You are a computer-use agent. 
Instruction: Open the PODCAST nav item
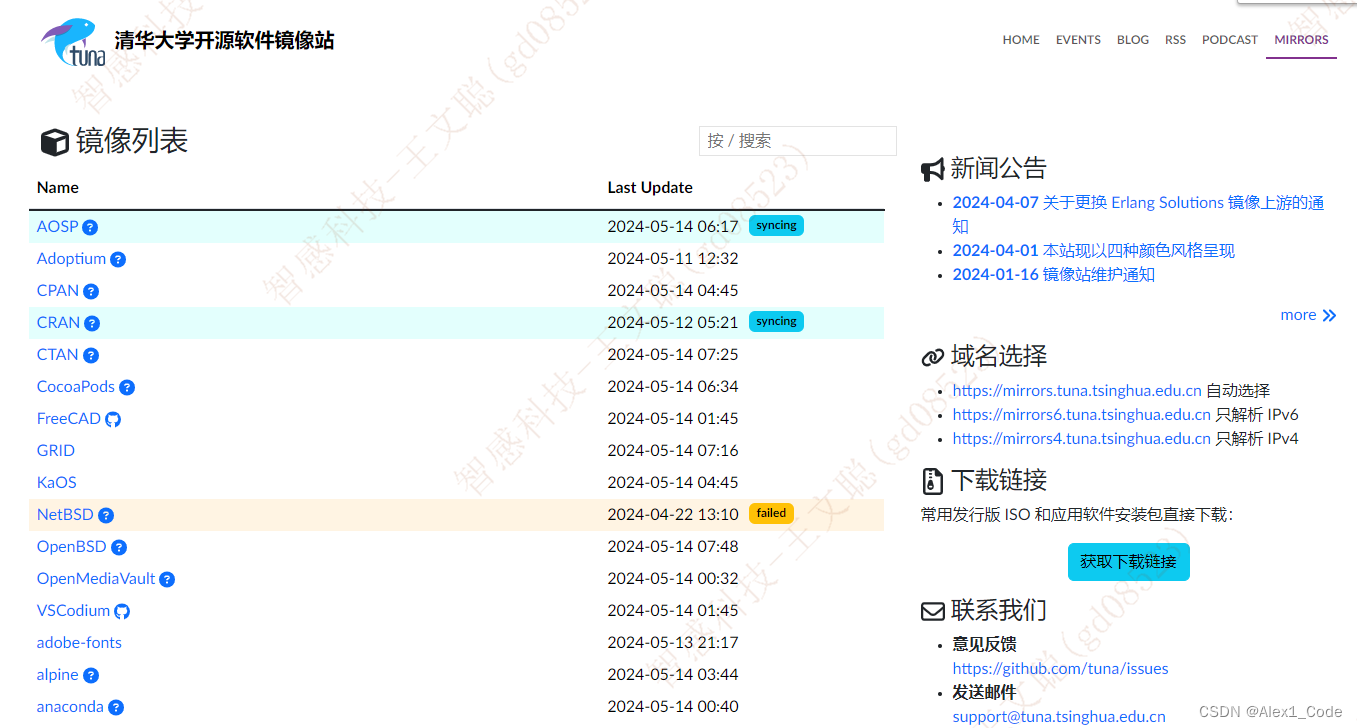(1230, 40)
